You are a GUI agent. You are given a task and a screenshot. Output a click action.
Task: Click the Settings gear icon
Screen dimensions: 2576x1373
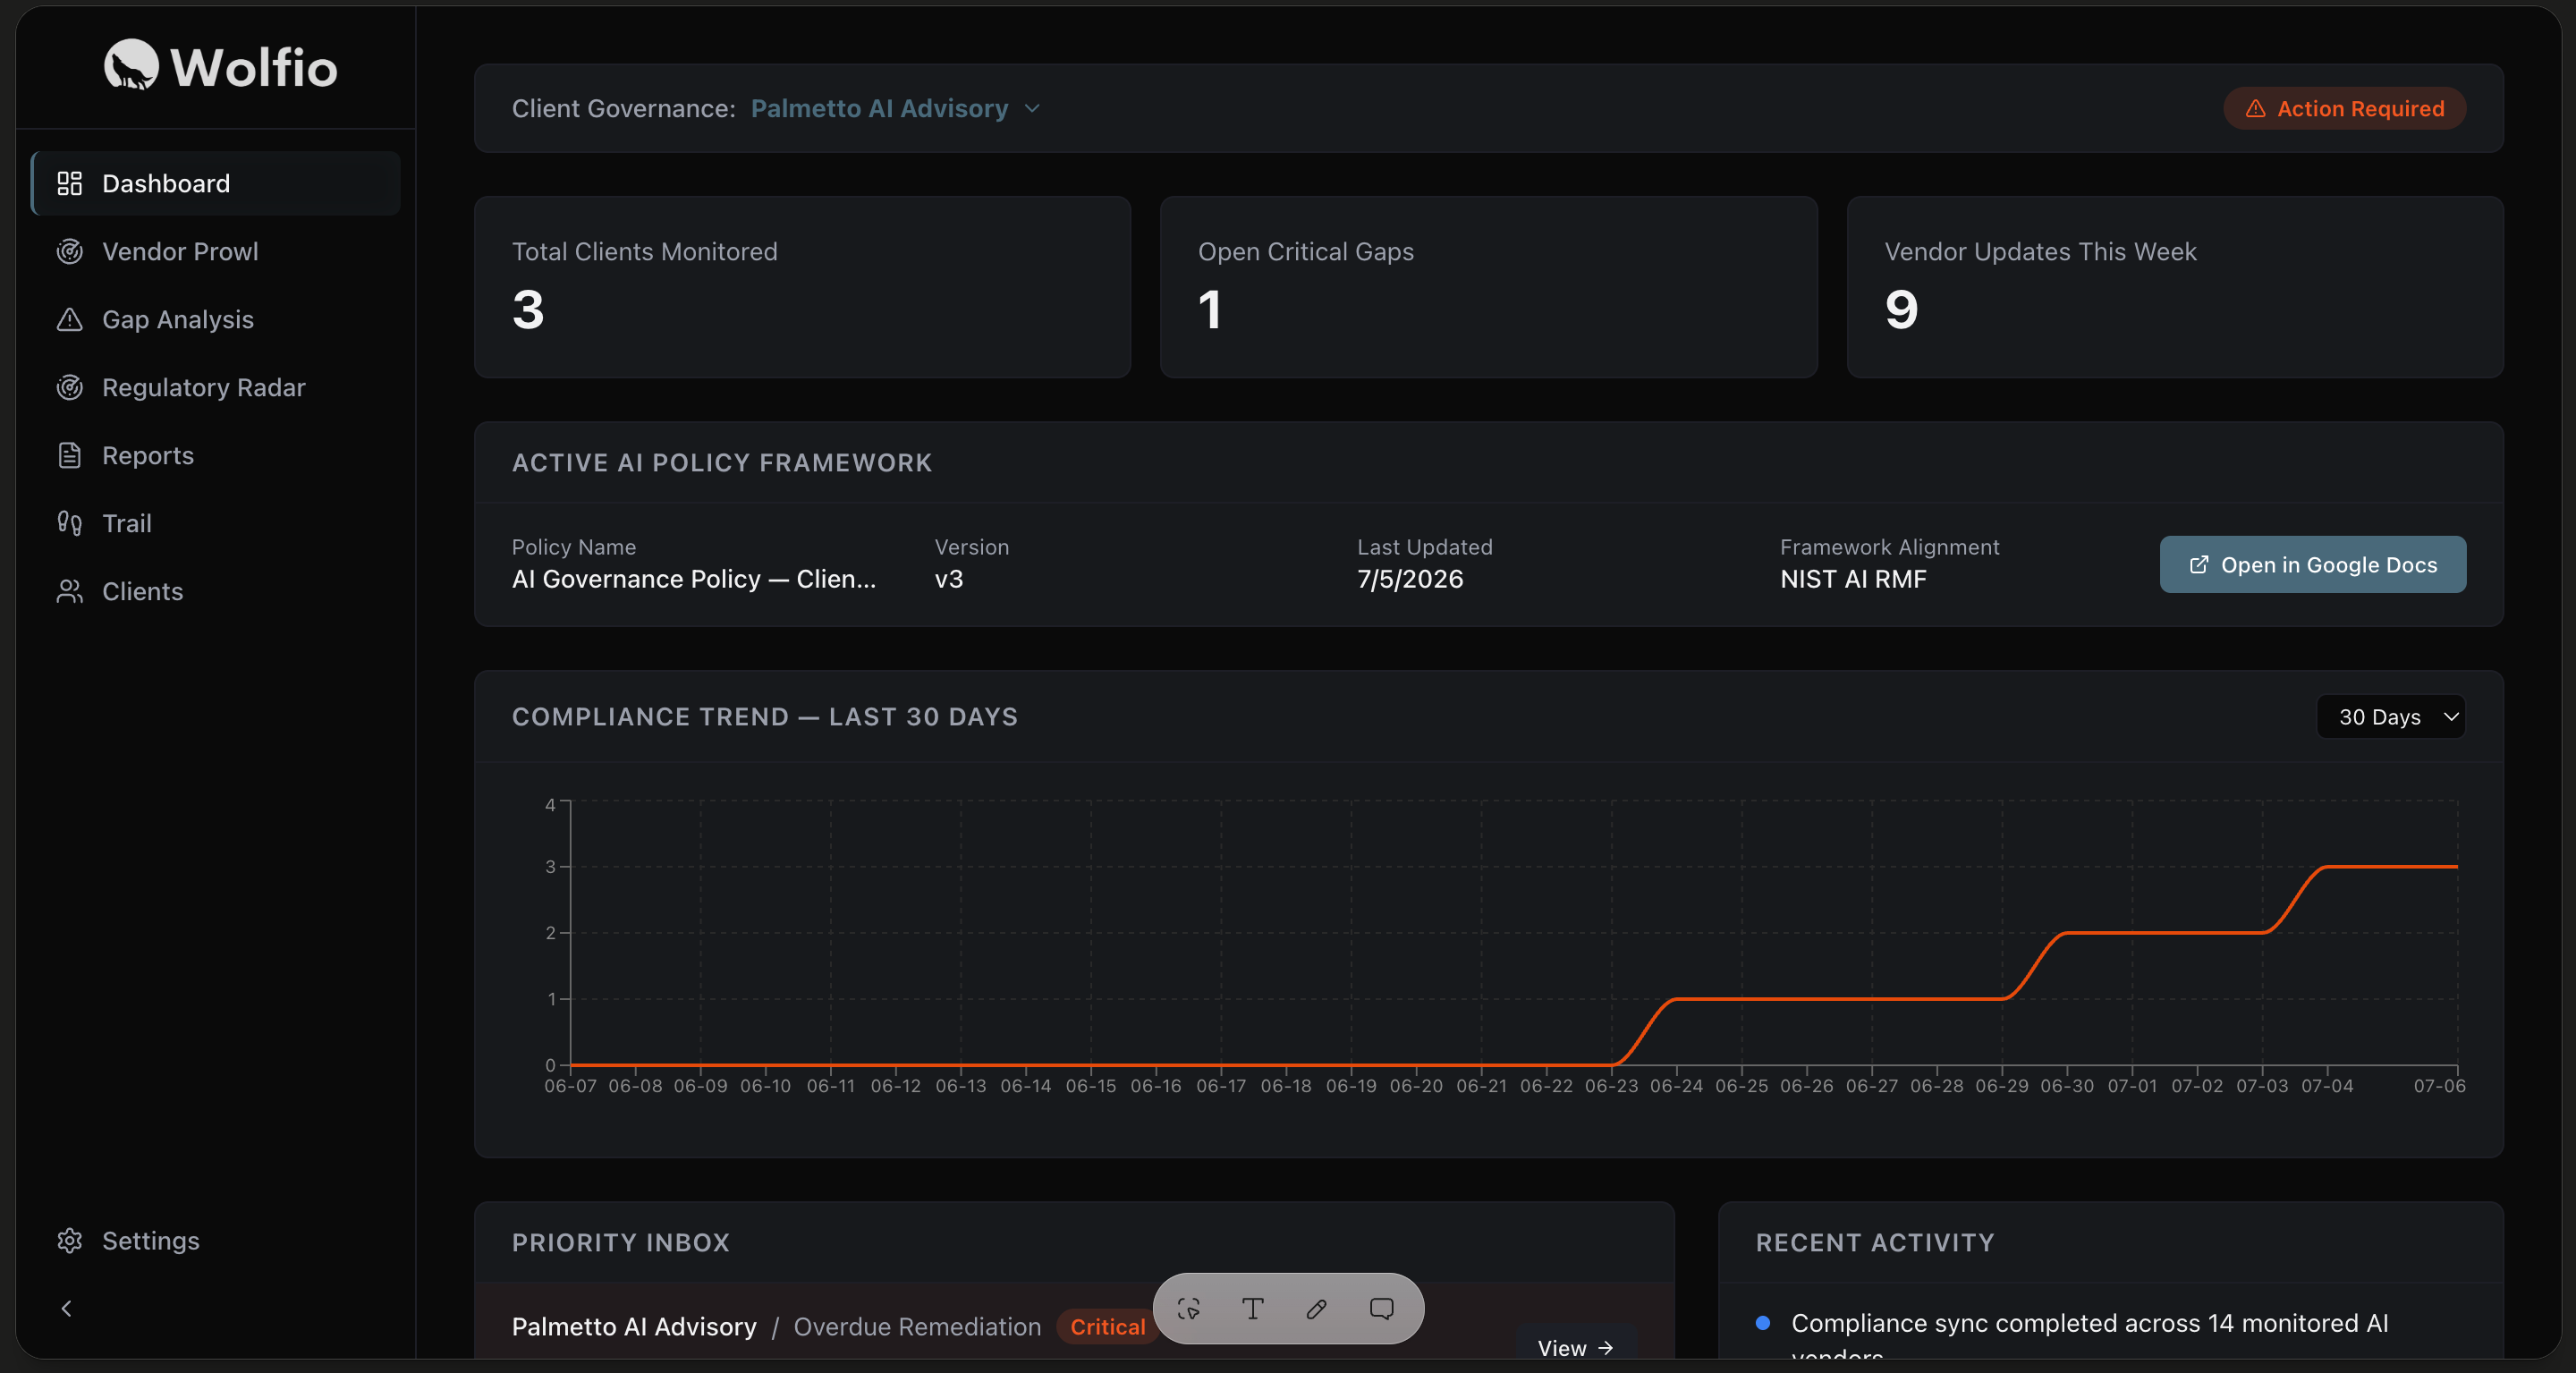69,1240
